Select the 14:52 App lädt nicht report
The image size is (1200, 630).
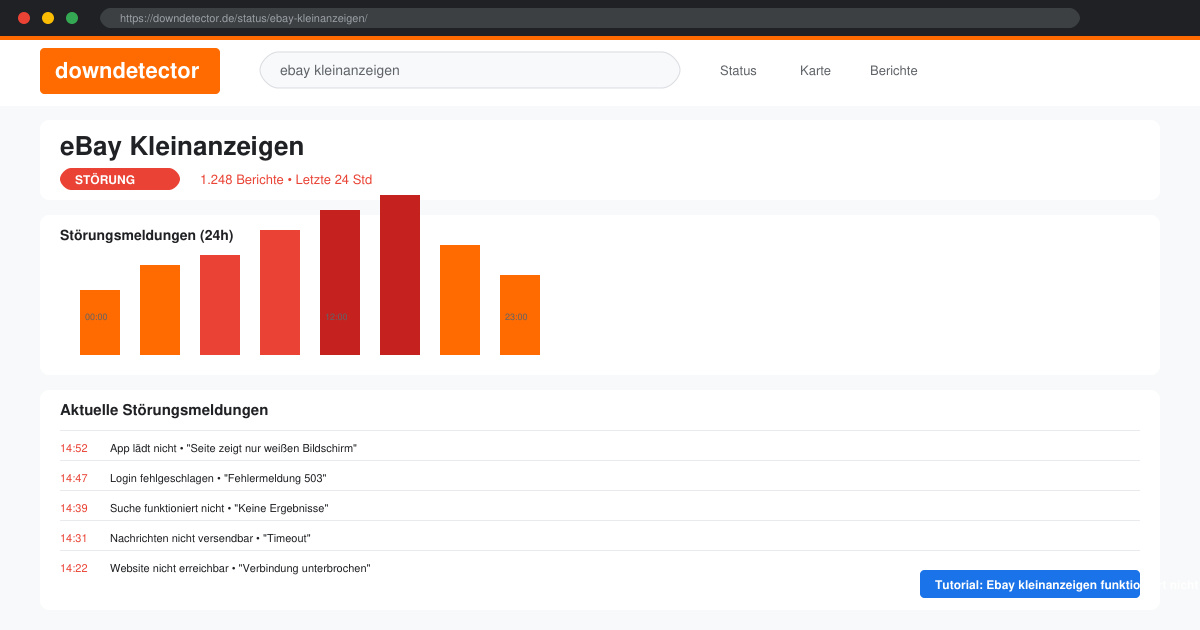tap(600, 448)
